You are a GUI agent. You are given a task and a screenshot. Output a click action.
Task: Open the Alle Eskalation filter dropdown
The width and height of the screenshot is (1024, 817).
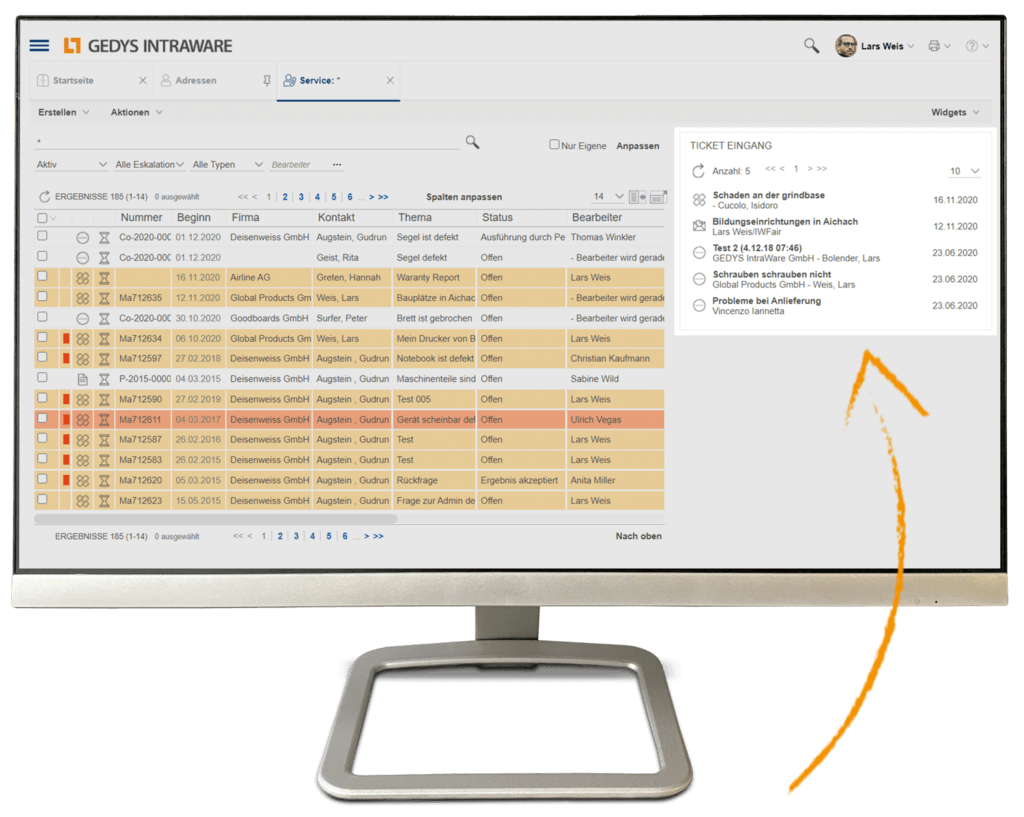[150, 165]
